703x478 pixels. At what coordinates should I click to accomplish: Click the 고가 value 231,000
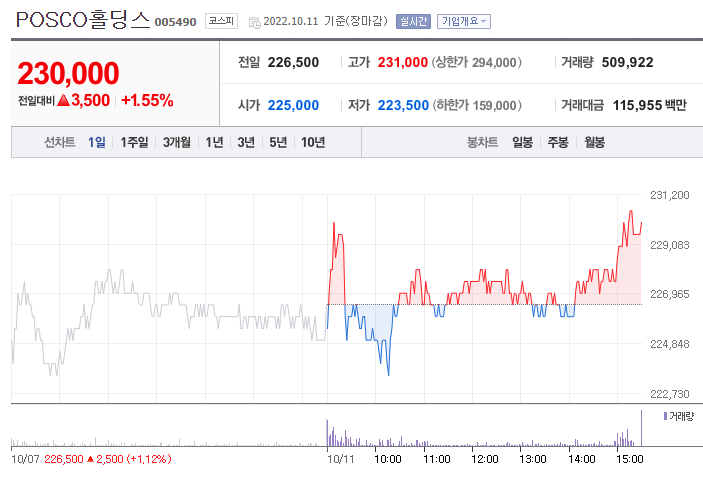coord(403,62)
